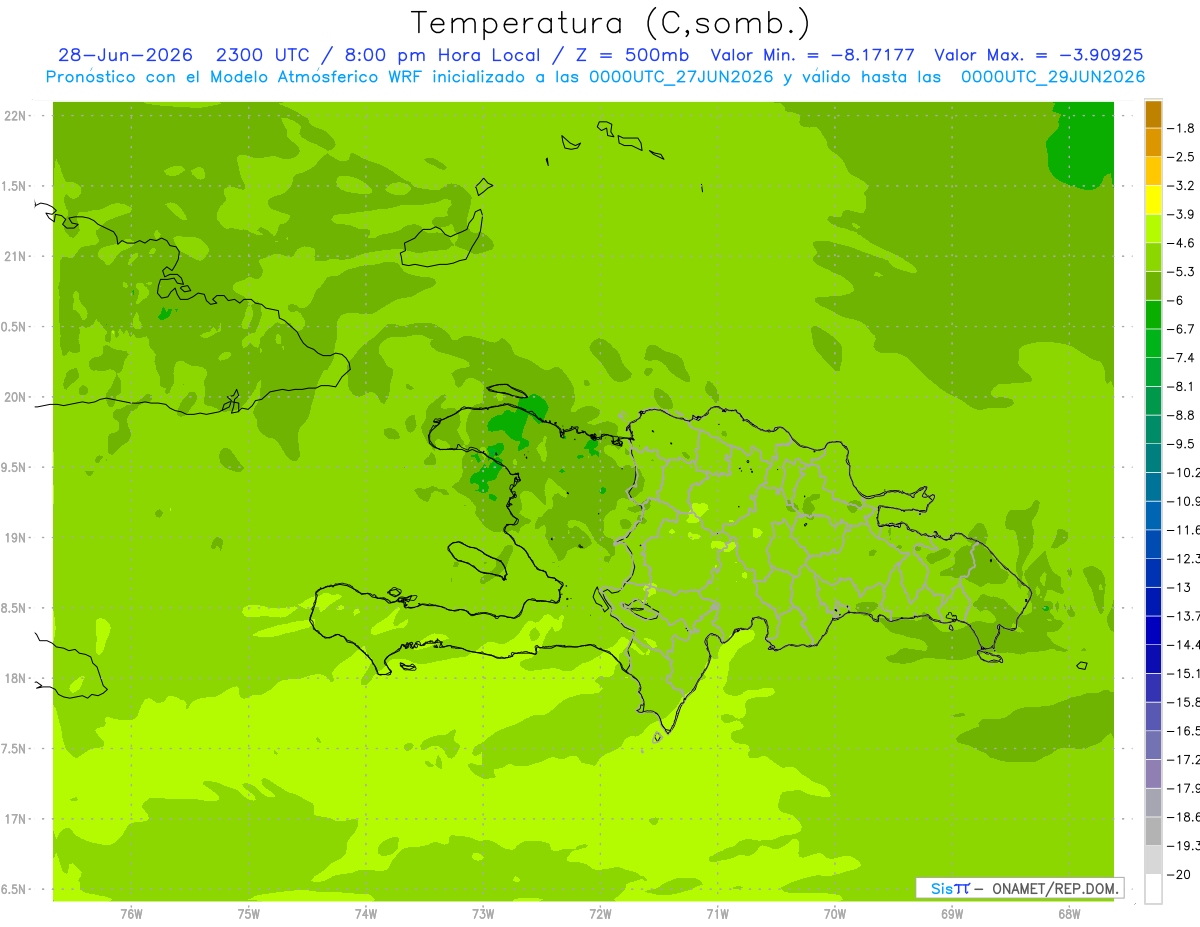Click the yellow swatch between -3.2 and -3.9
1200x927 pixels.
(x=1153, y=200)
